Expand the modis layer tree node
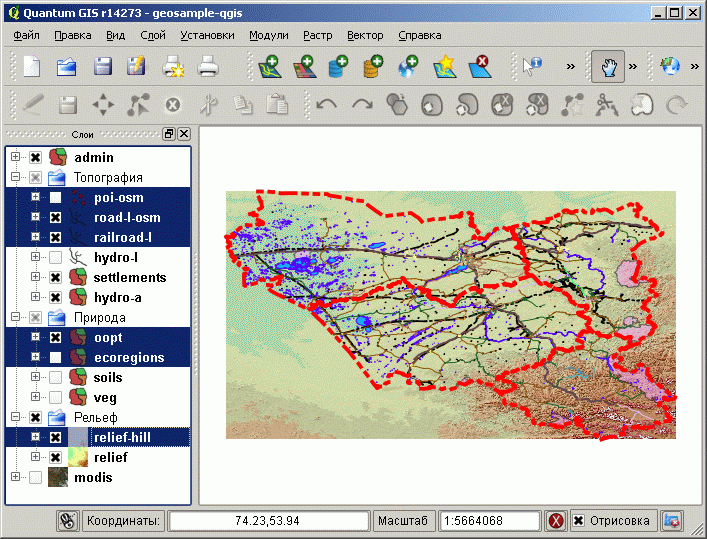Viewport: 707px width, 539px height. point(15,478)
